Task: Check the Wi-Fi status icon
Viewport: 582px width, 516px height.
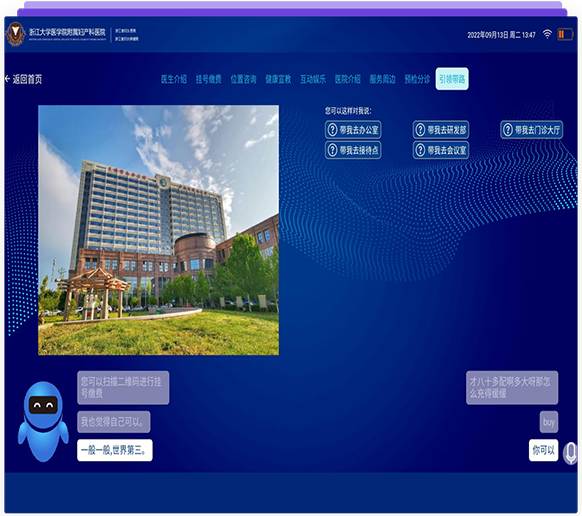Action: (547, 34)
